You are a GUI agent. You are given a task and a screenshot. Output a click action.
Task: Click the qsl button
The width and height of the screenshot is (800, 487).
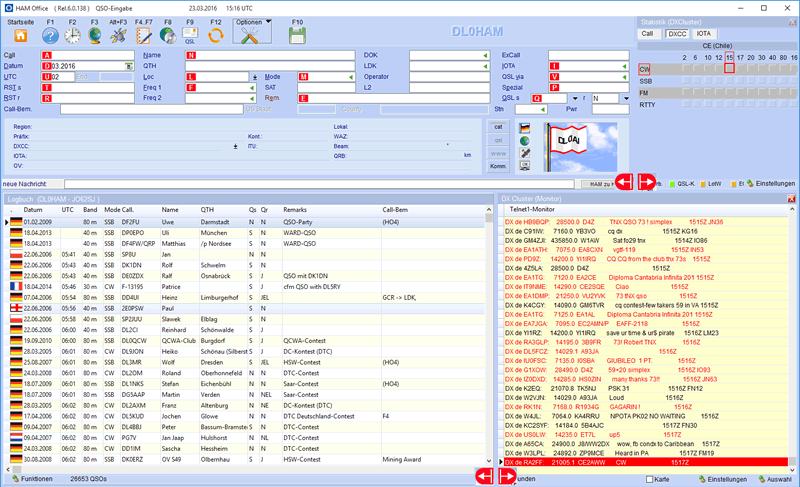click(x=498, y=140)
